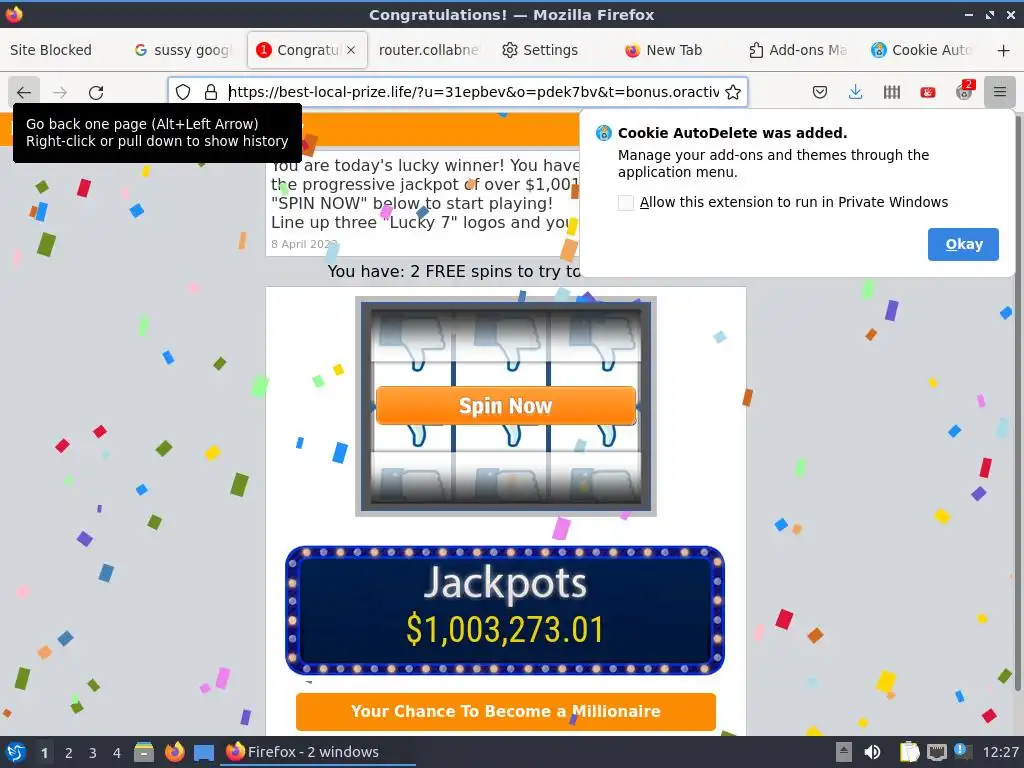Click the 8 April date text

[x=304, y=244]
